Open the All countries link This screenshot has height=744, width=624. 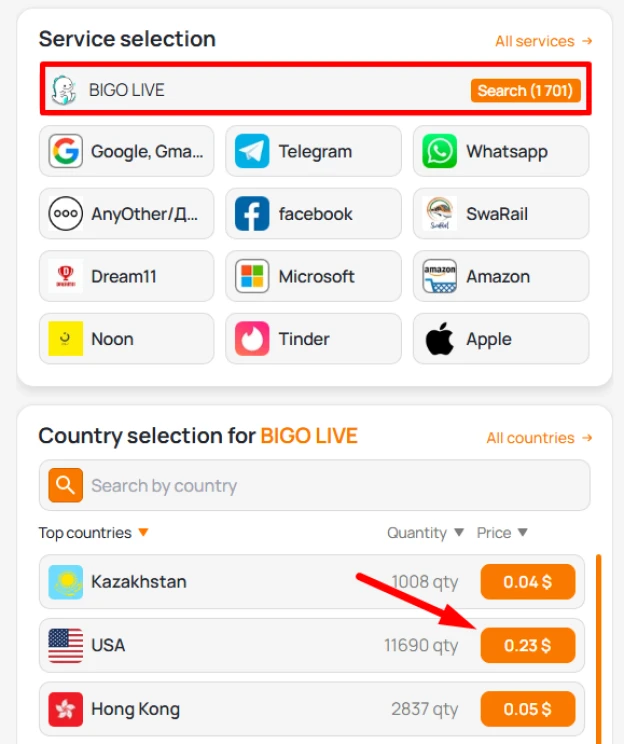tap(540, 437)
